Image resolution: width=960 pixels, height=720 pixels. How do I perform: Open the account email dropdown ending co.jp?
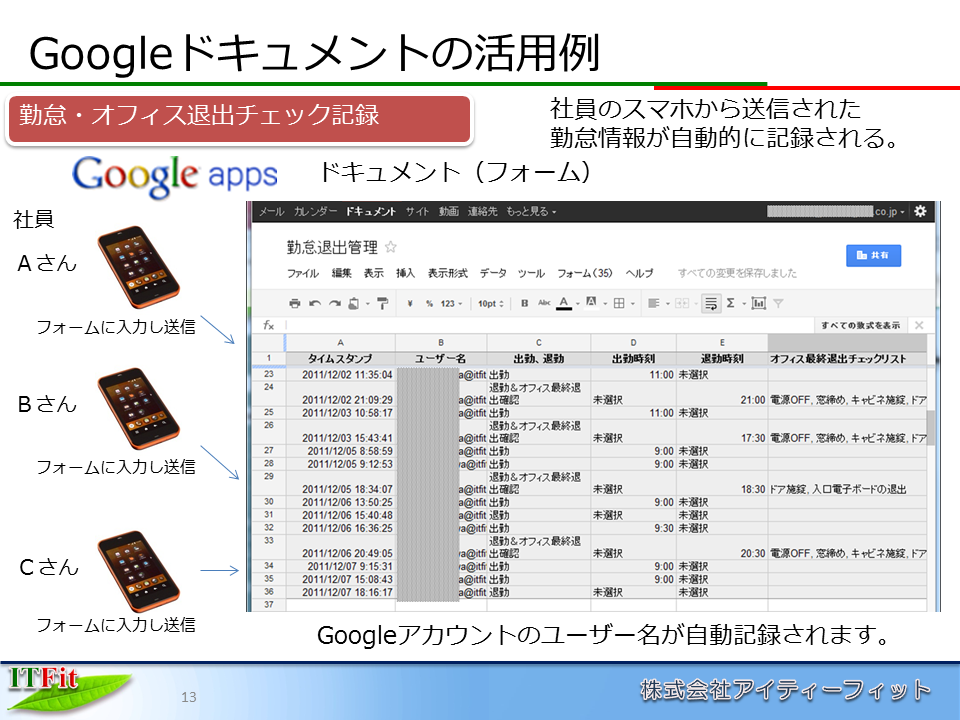pyautogui.click(x=836, y=211)
